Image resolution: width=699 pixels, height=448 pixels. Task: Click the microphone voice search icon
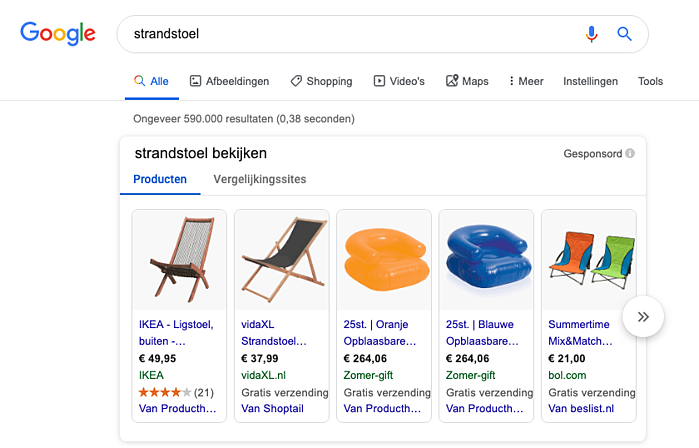(x=591, y=34)
